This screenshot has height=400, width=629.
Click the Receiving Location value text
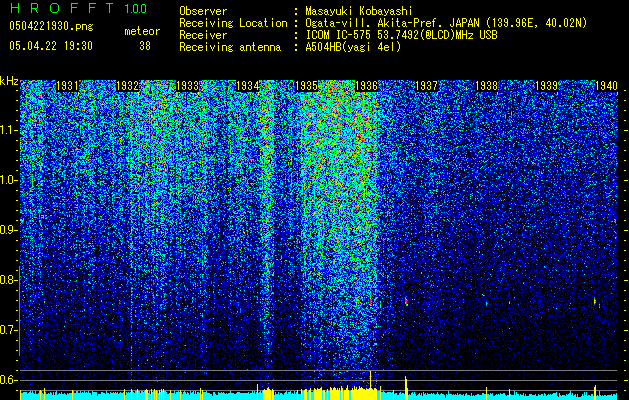(446, 23)
